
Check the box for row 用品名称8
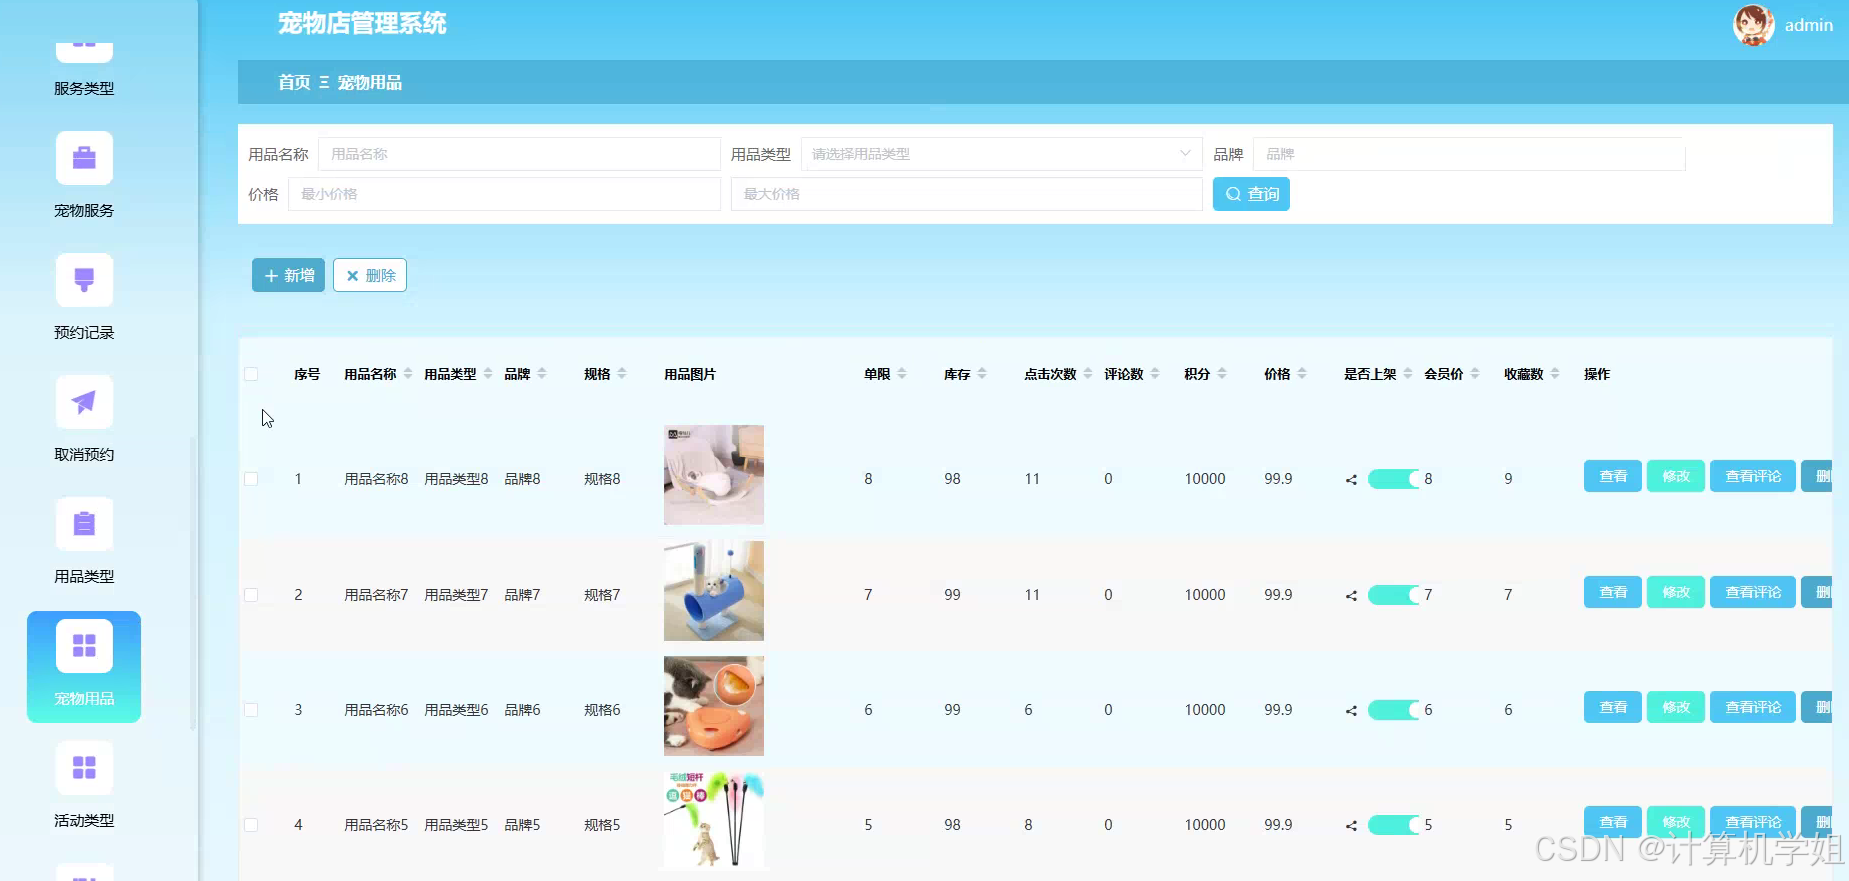pos(251,479)
